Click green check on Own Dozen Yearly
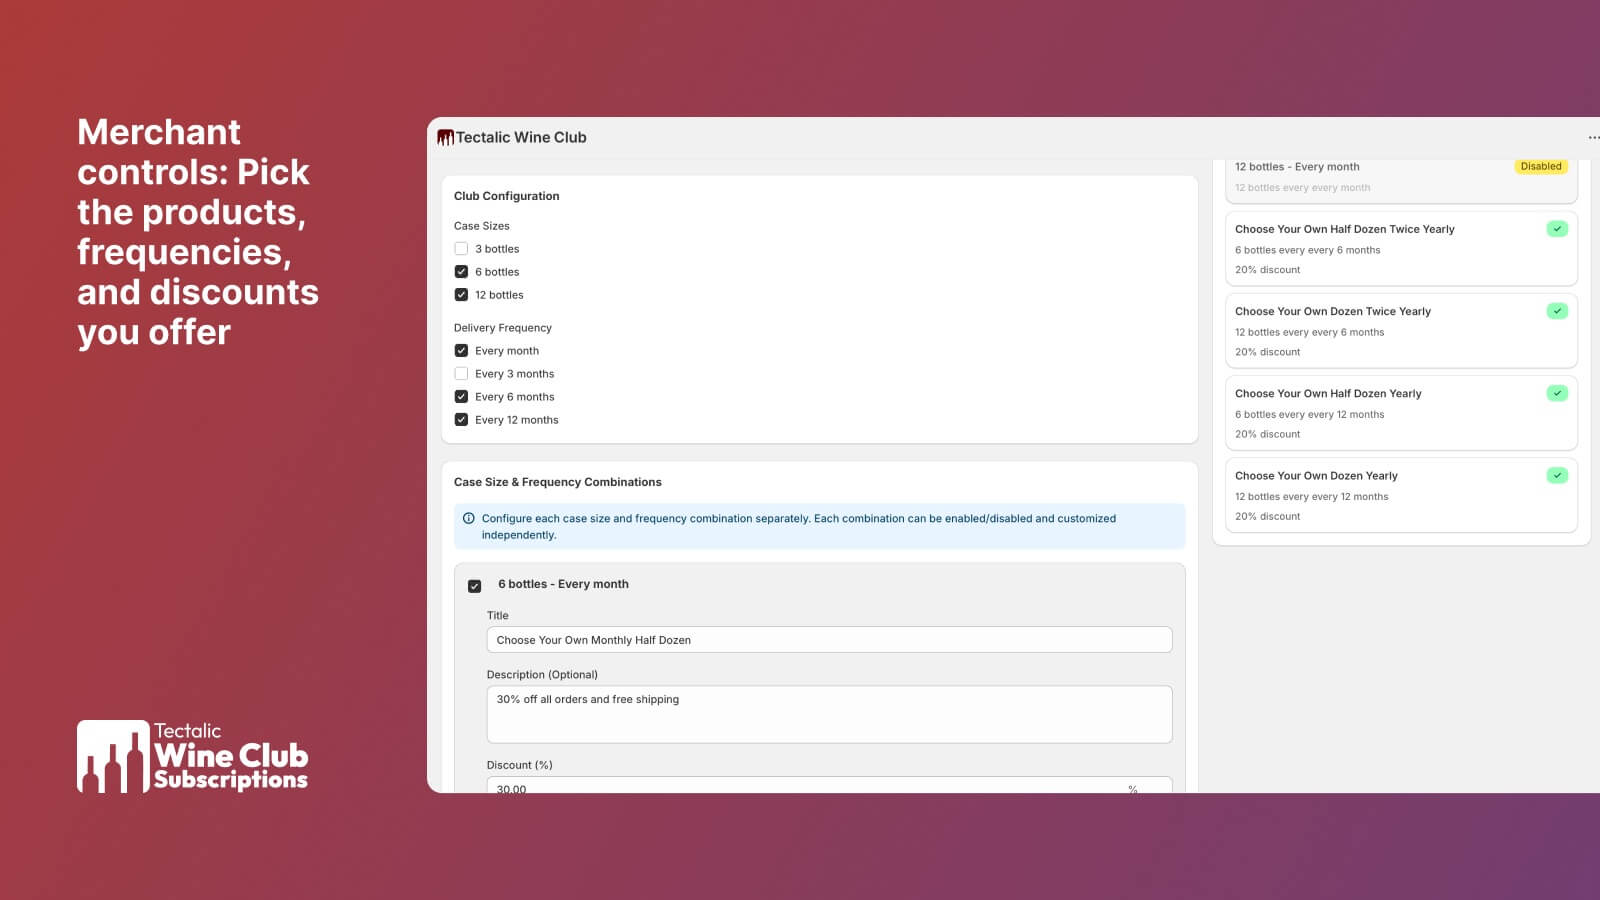This screenshot has height=900, width=1600. (x=1557, y=475)
